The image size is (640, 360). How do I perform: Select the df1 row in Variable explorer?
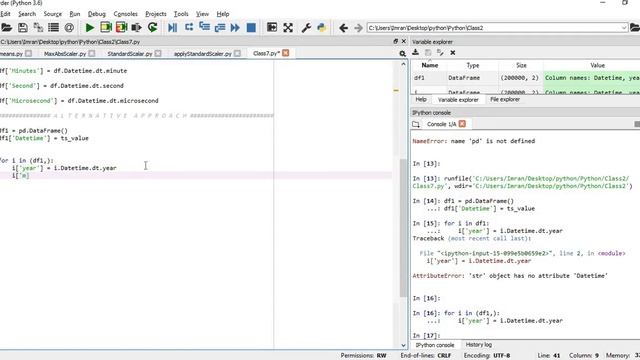click(x=526, y=78)
